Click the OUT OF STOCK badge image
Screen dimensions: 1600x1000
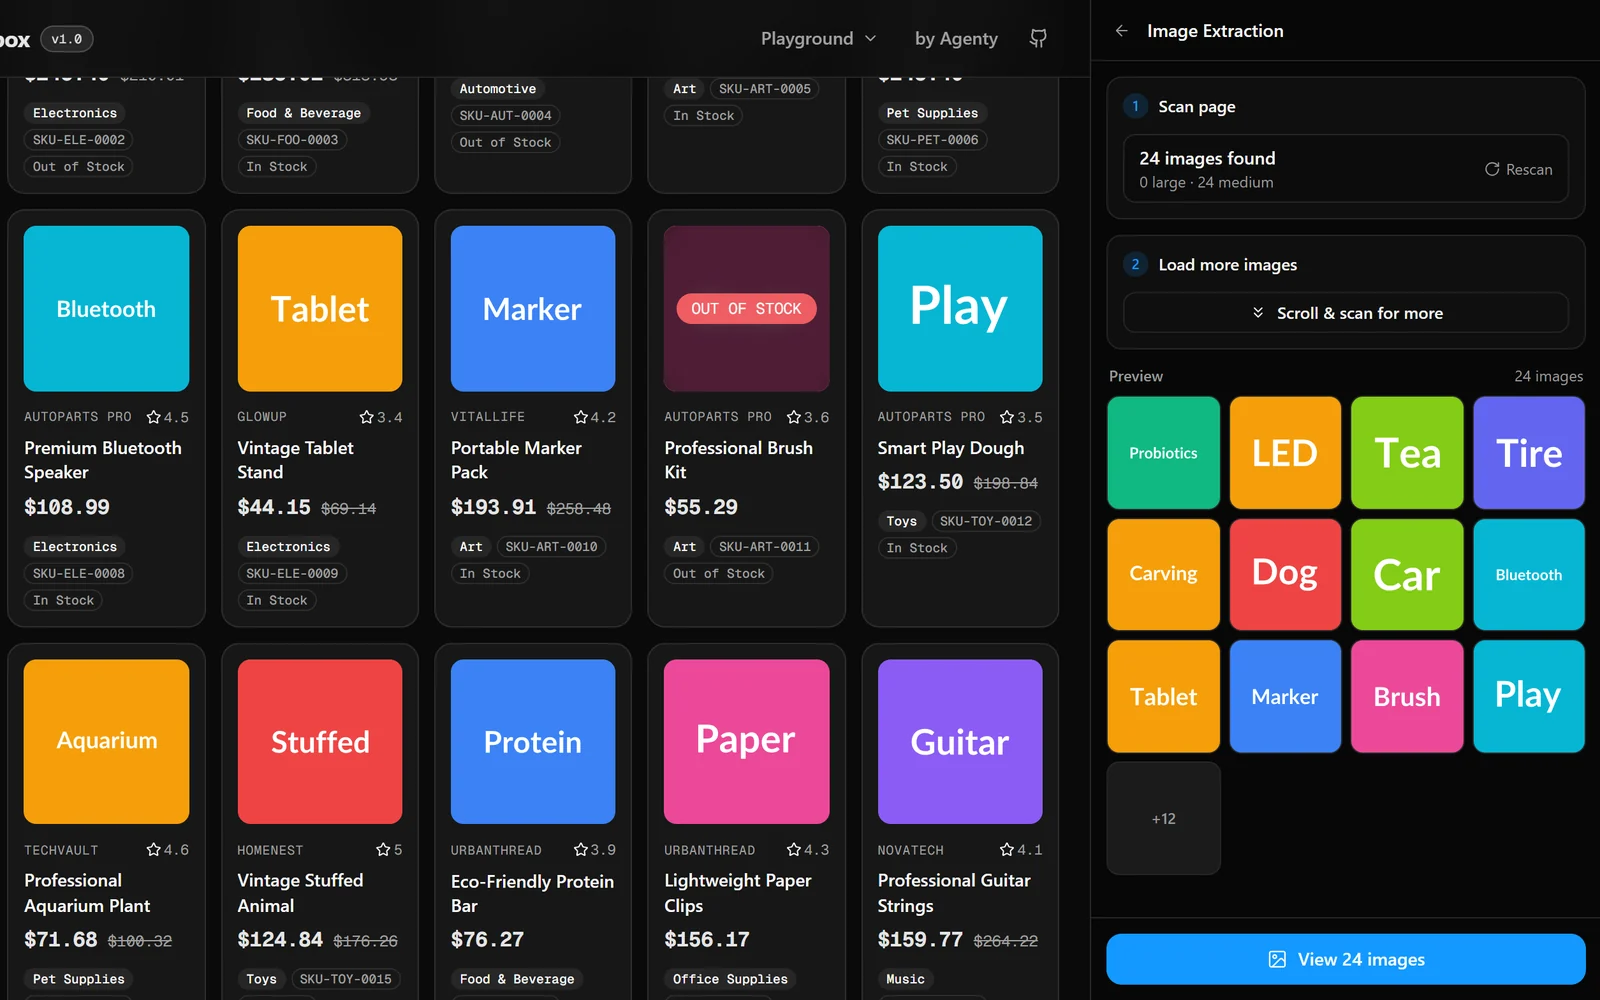tap(746, 309)
